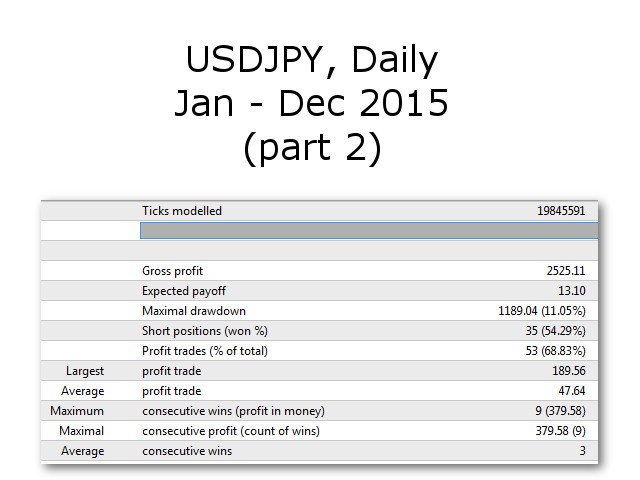
Task: Click the gray modelling quality bar
Action: [369, 231]
